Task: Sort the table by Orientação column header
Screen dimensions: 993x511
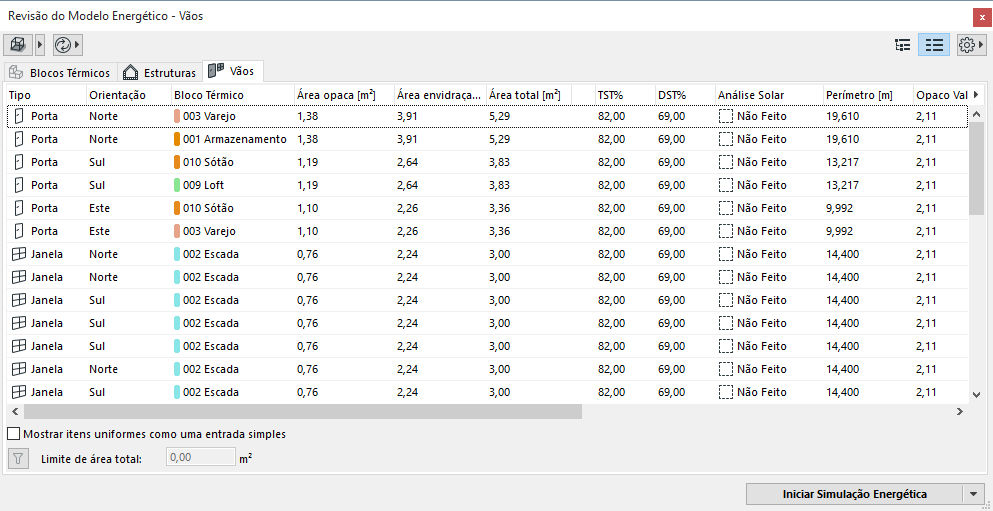Action: (117, 95)
